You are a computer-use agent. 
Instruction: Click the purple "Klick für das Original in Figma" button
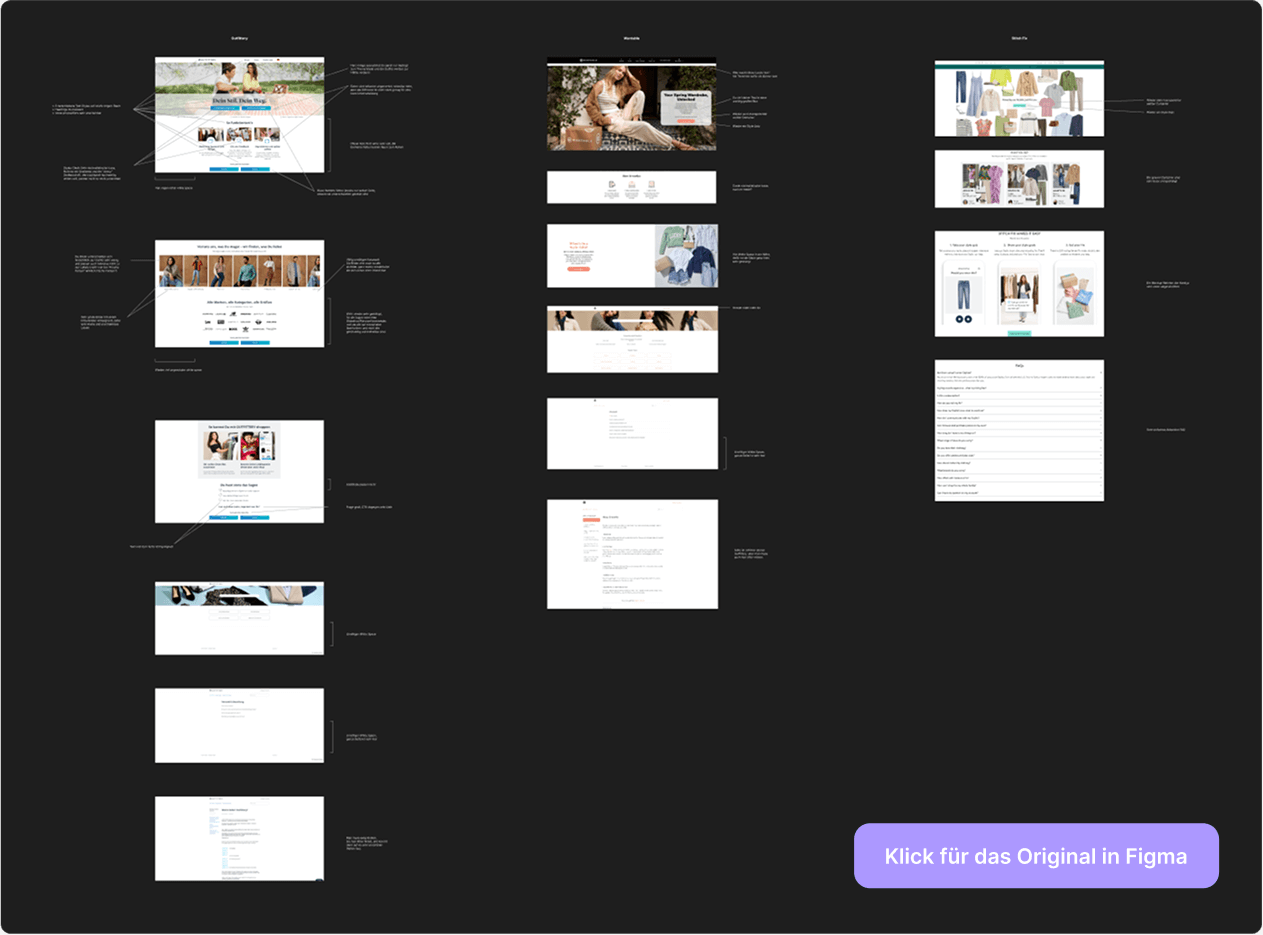click(1035, 856)
